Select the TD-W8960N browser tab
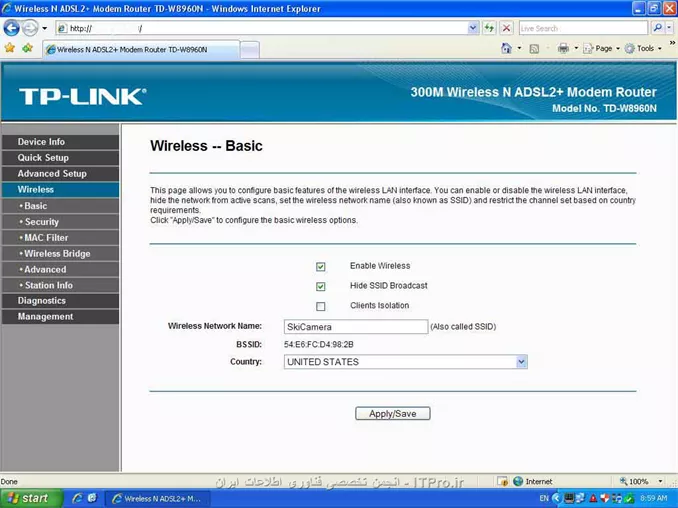Screen dimensions: 678x508 (141, 50)
